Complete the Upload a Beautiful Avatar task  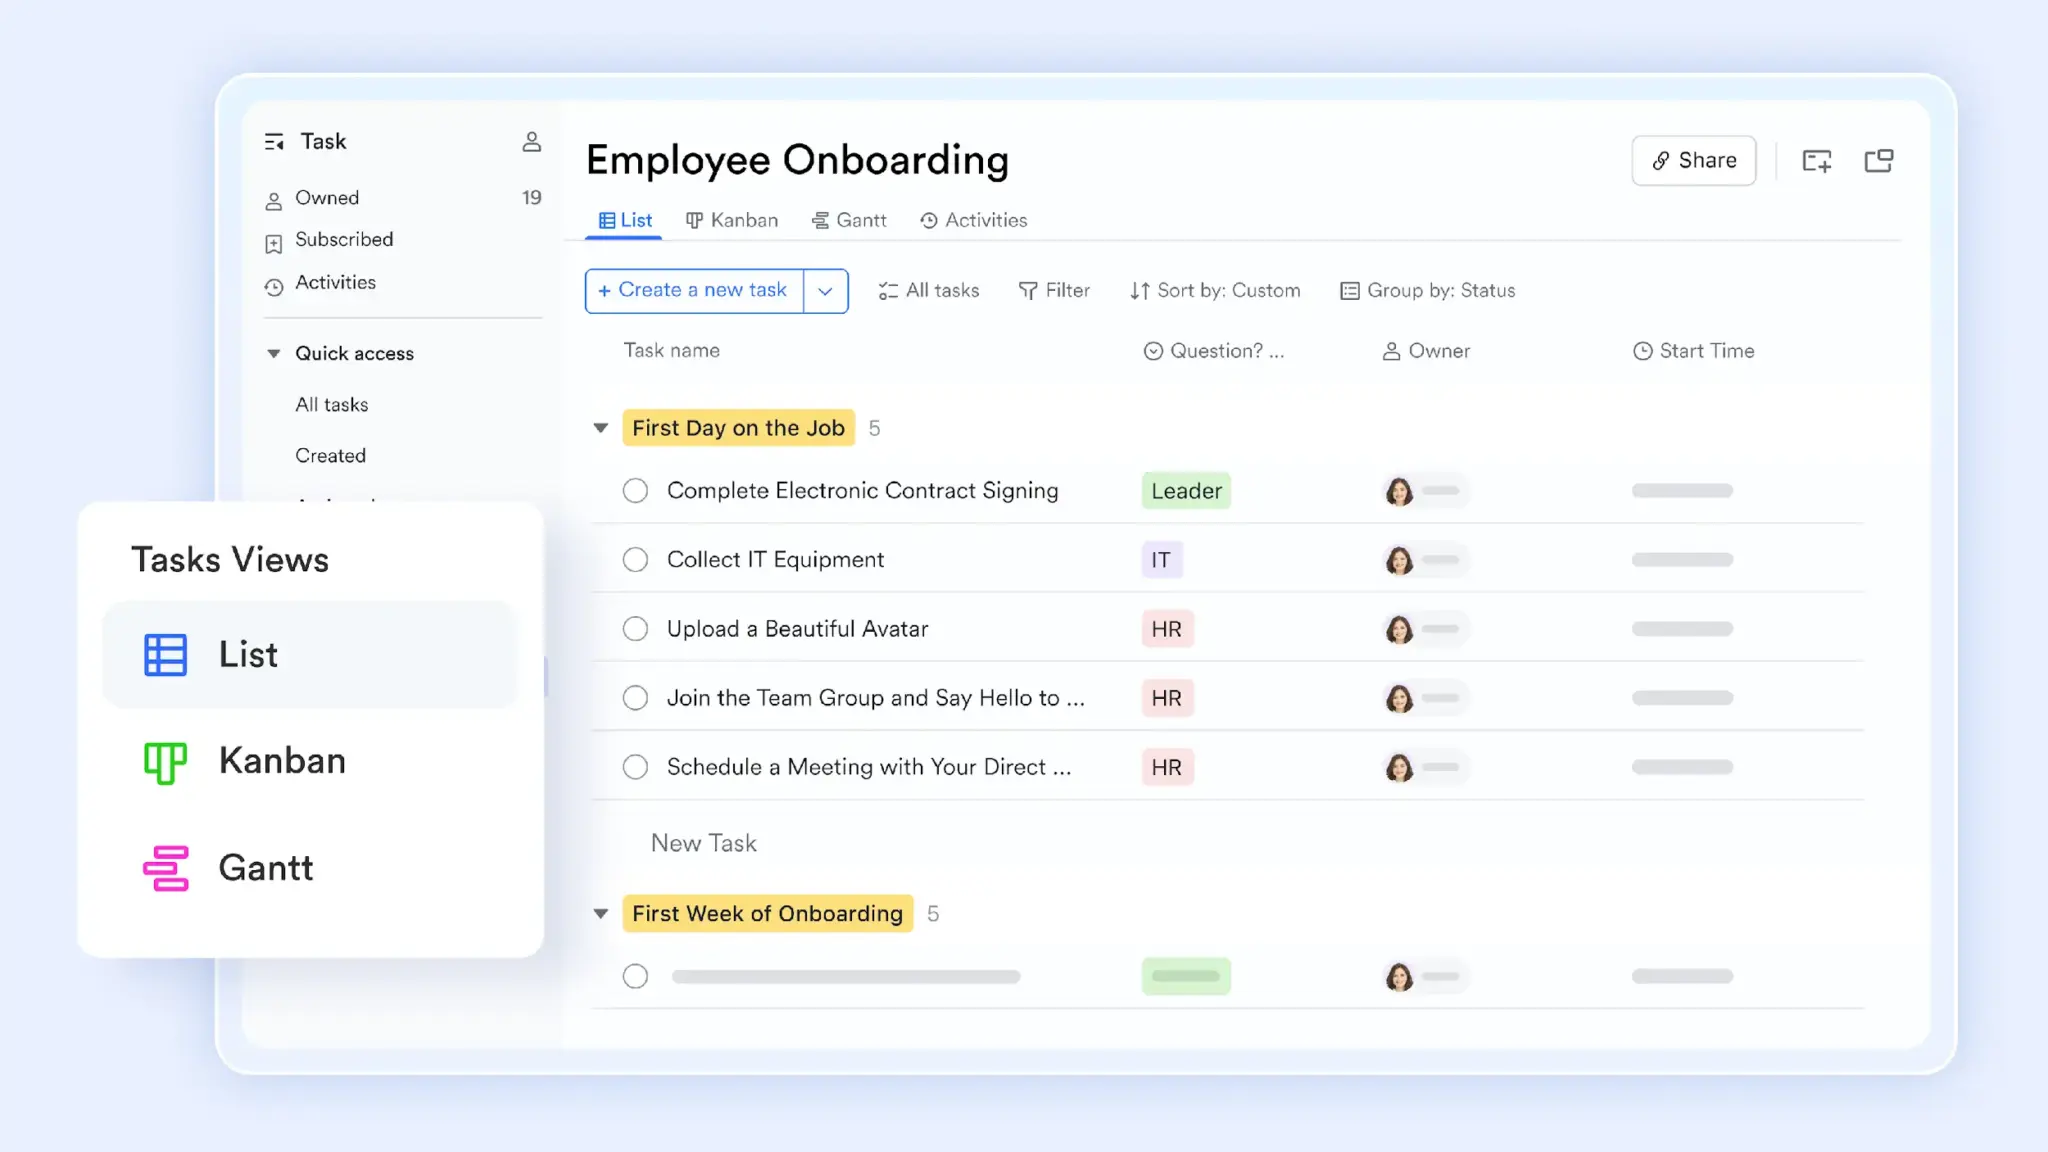click(635, 628)
